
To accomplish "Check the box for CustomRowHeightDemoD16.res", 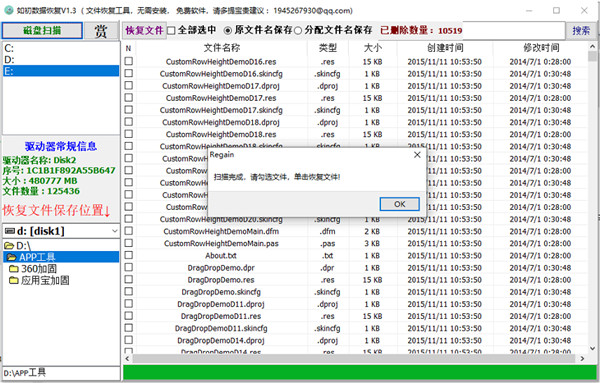I will pyautogui.click(x=129, y=61).
